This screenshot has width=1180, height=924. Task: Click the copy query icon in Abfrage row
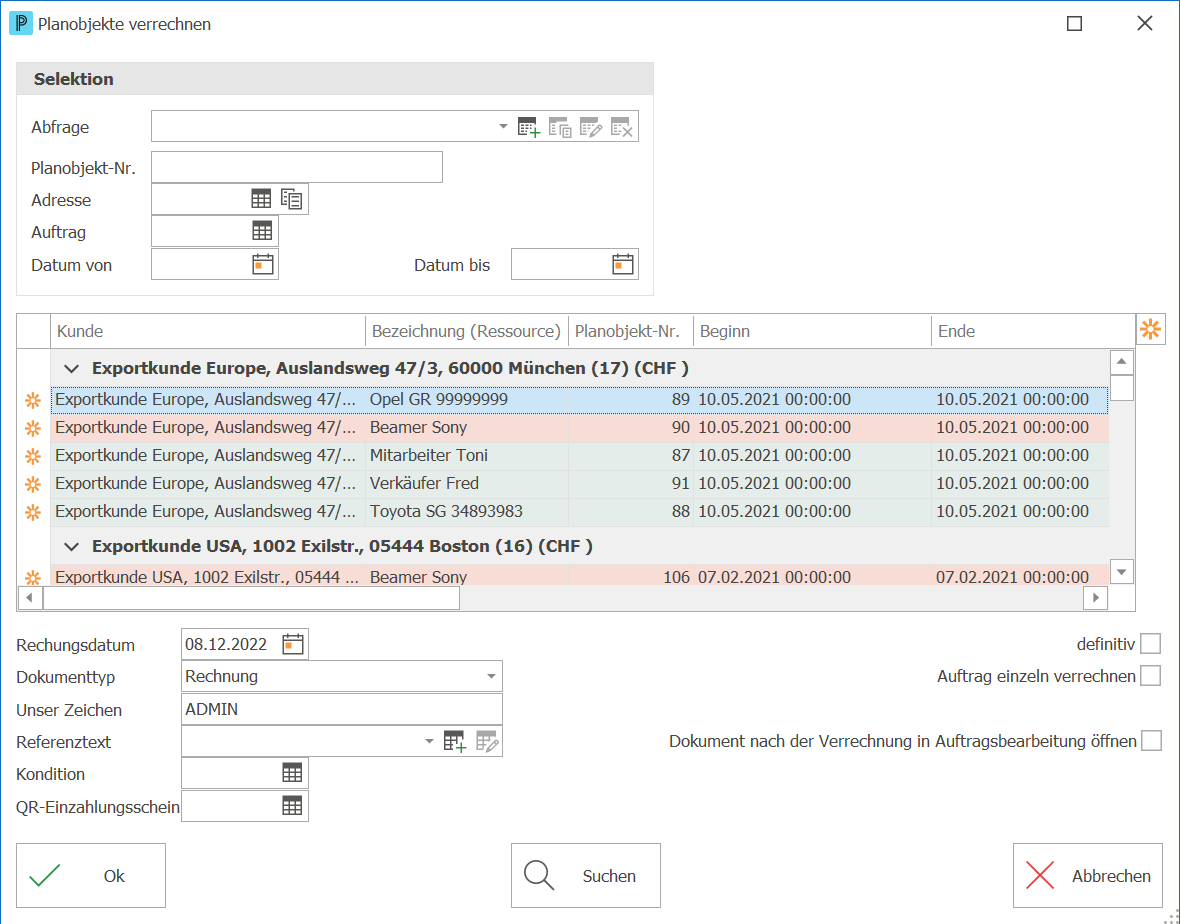tap(560, 127)
